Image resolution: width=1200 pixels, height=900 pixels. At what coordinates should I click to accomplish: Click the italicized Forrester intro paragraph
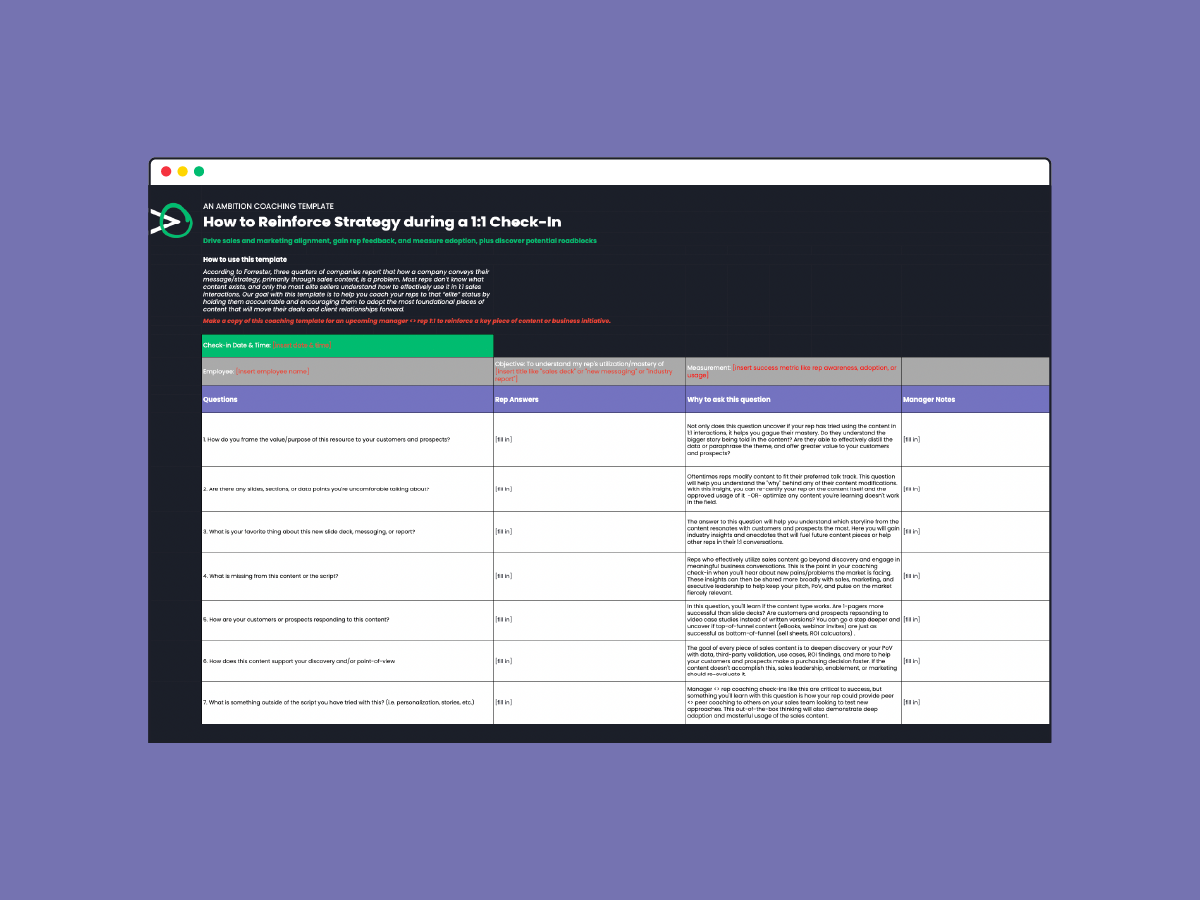[x=347, y=290]
